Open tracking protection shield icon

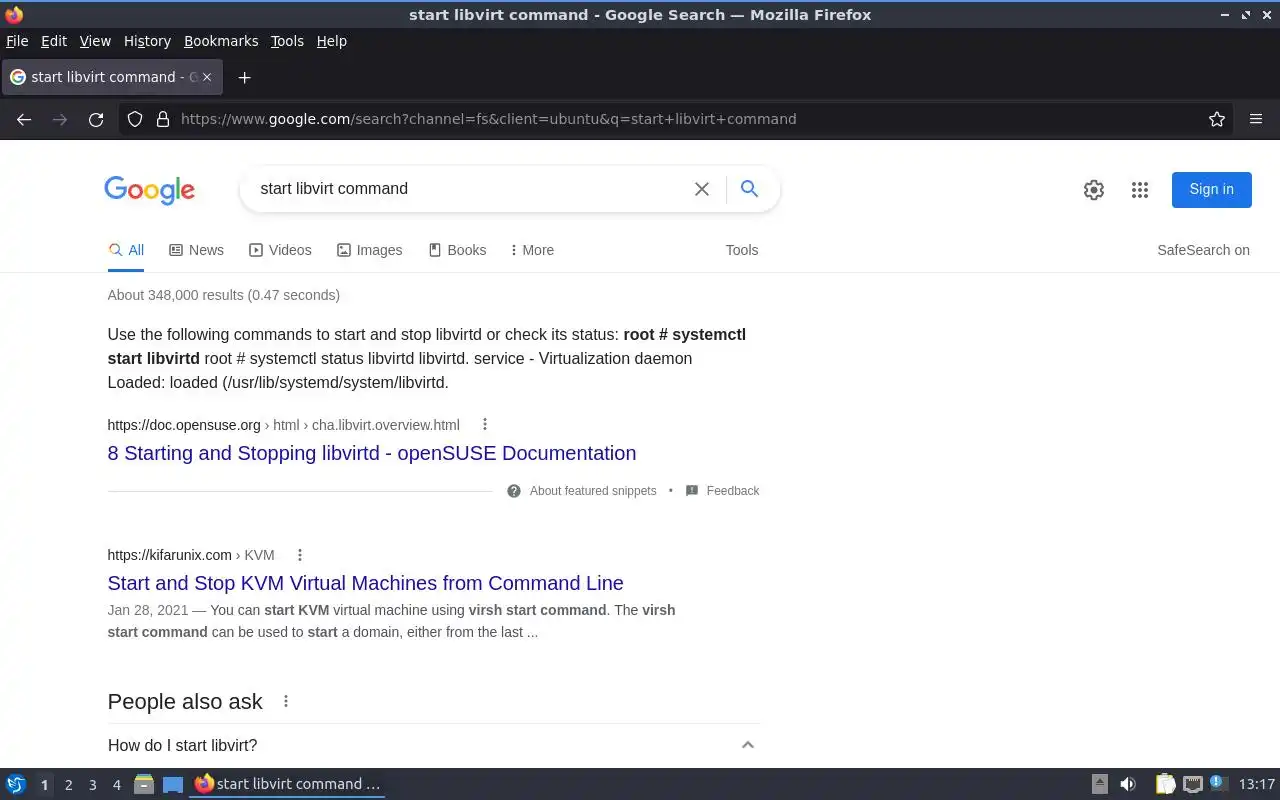pos(135,119)
